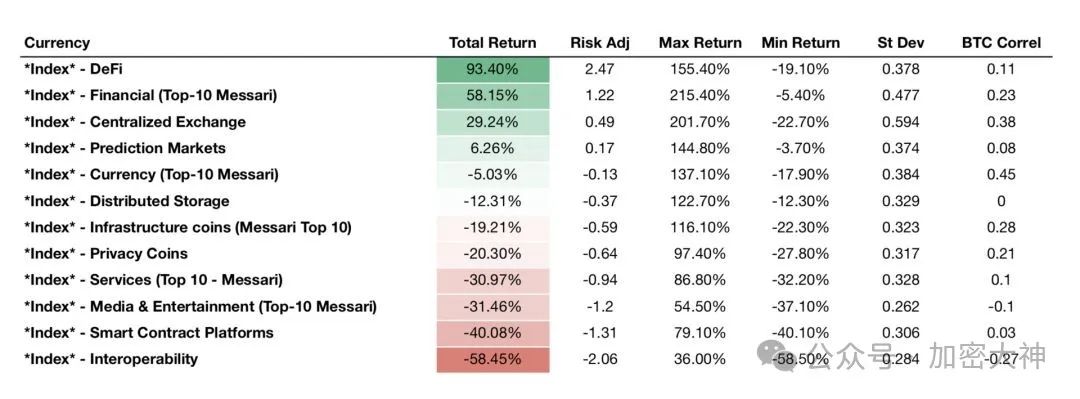The width and height of the screenshot is (1080, 399).
Task: Select the Index - DeFi row label
Action: point(74,70)
